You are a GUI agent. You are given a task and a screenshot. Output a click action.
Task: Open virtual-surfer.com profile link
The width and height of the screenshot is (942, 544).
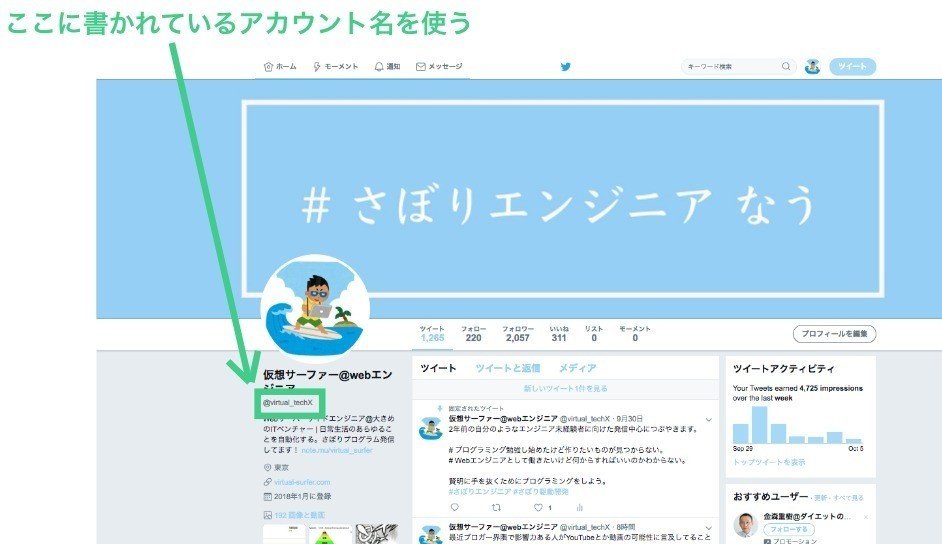(x=302, y=482)
